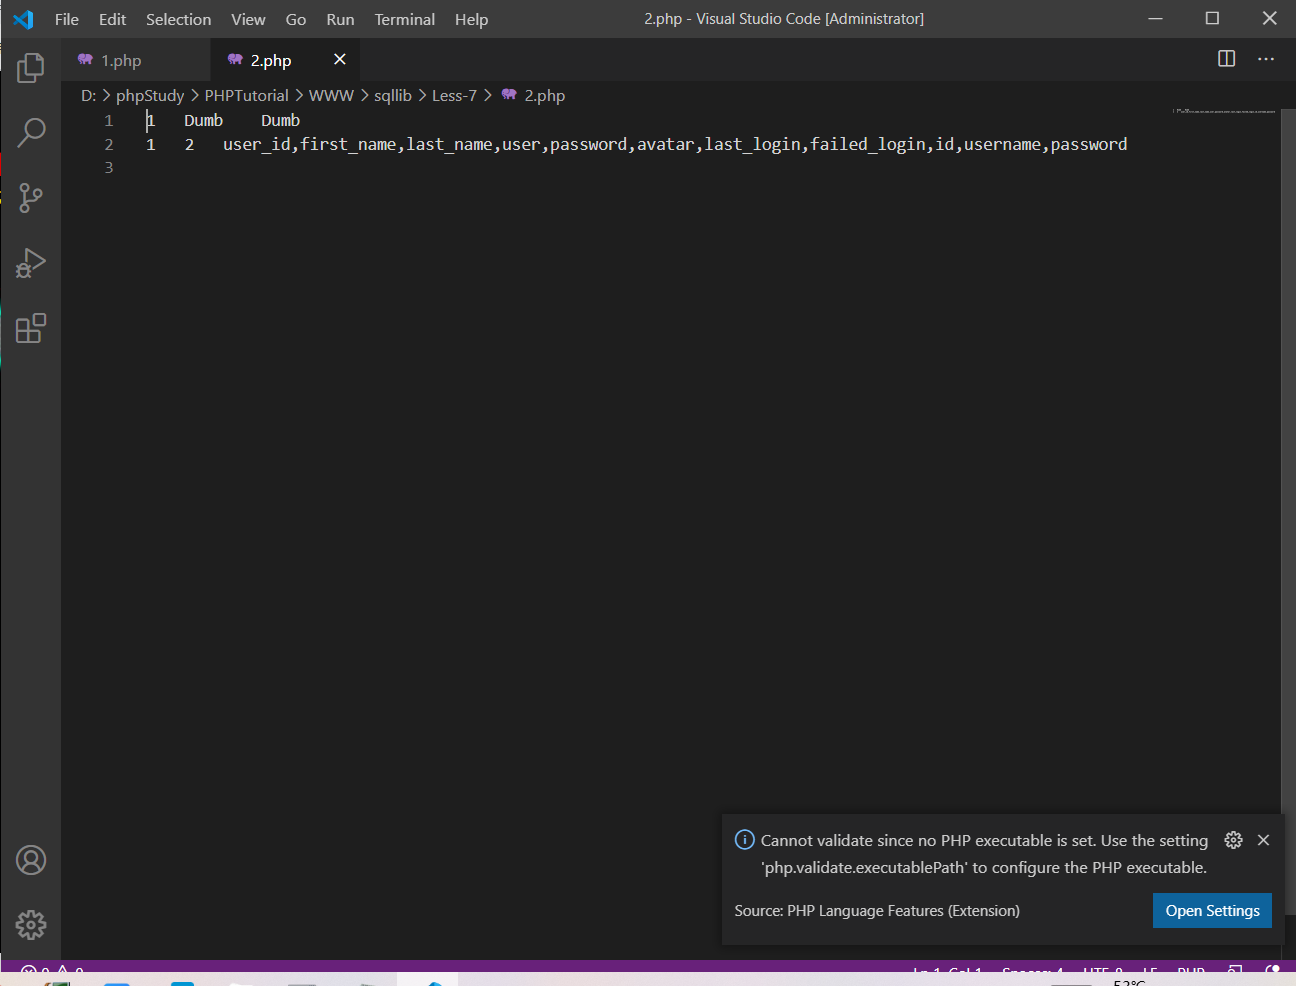Click line 2 text in the editor
Screen dimensions: 1296x986
click(674, 145)
